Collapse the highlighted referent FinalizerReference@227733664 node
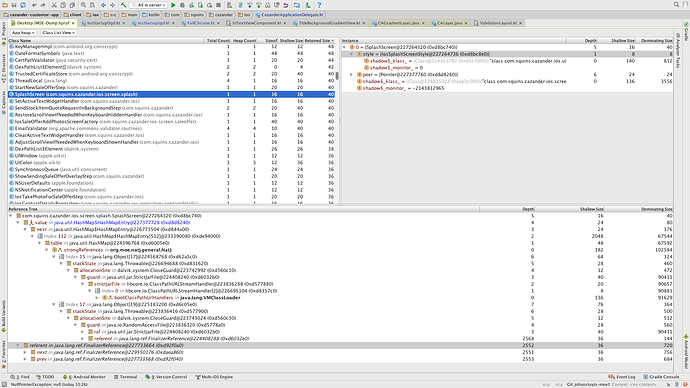The image size is (690, 388). (x=18, y=346)
